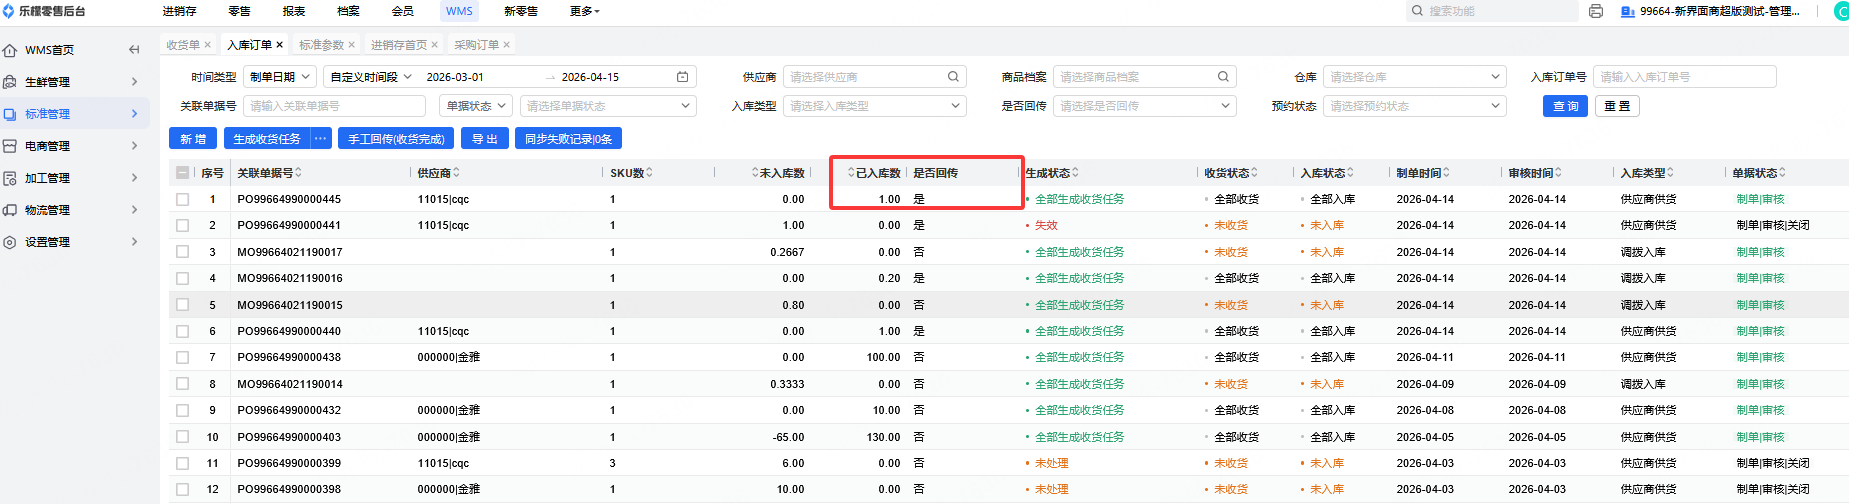Image resolution: width=1849 pixels, height=504 pixels.
Task: Click the green user avatar icon
Action: click(x=1841, y=11)
